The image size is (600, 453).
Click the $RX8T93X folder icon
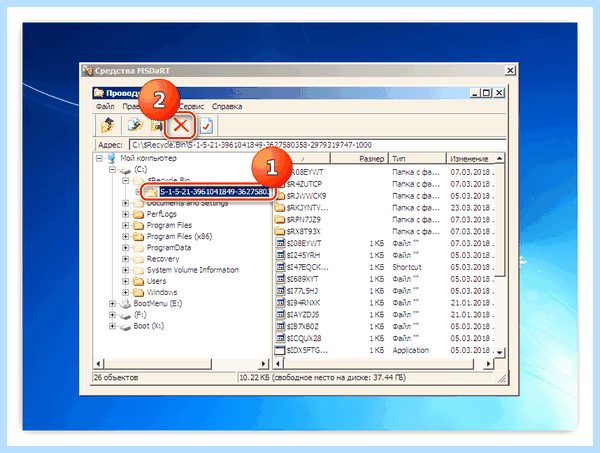(x=280, y=231)
